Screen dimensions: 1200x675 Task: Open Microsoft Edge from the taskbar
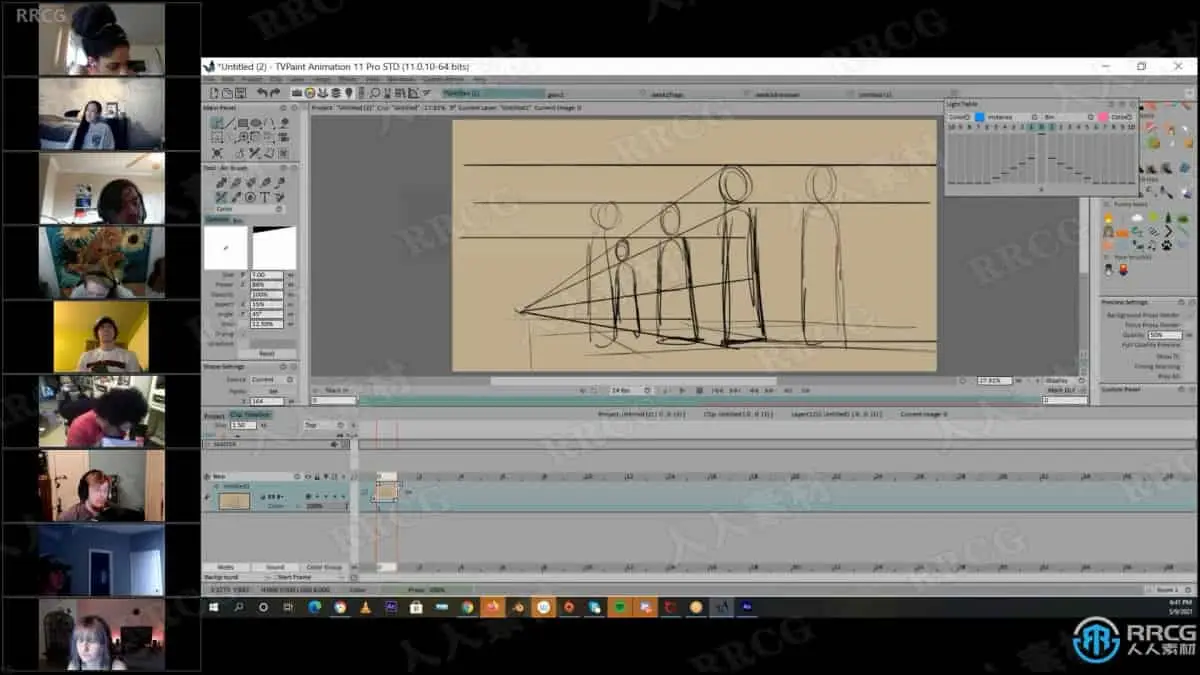click(314, 606)
